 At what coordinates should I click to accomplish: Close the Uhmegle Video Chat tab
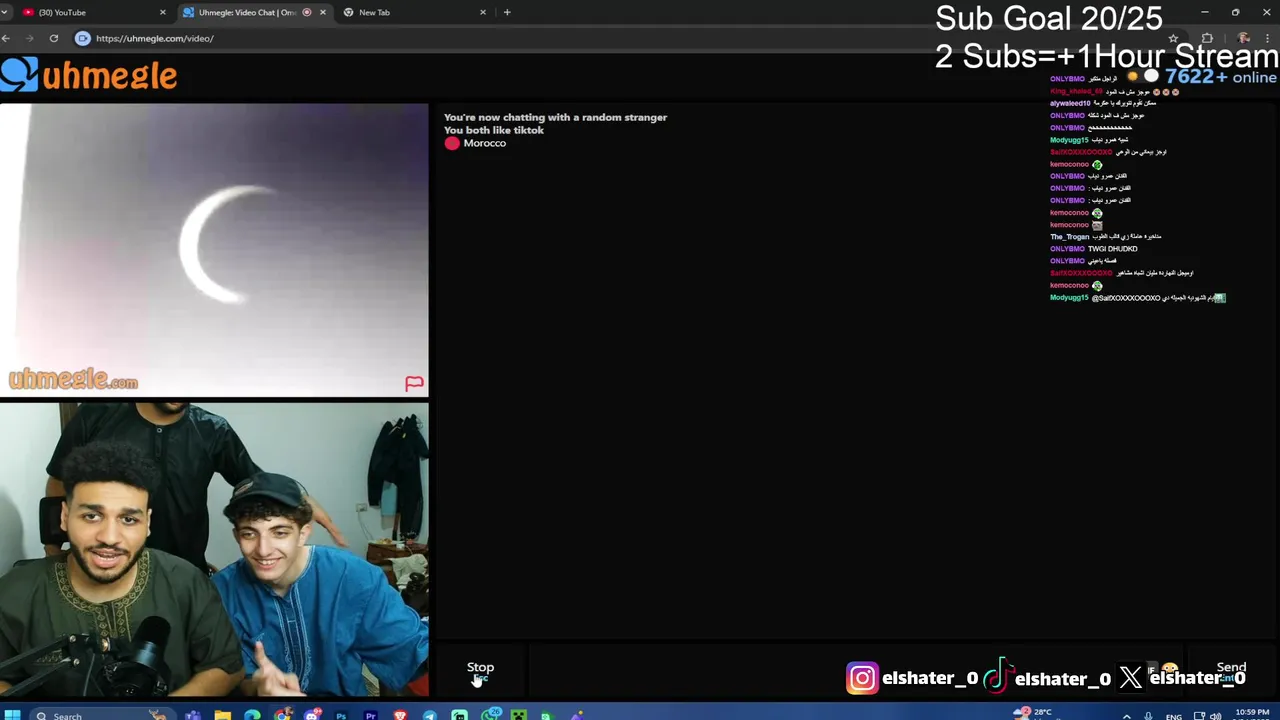pos(322,12)
